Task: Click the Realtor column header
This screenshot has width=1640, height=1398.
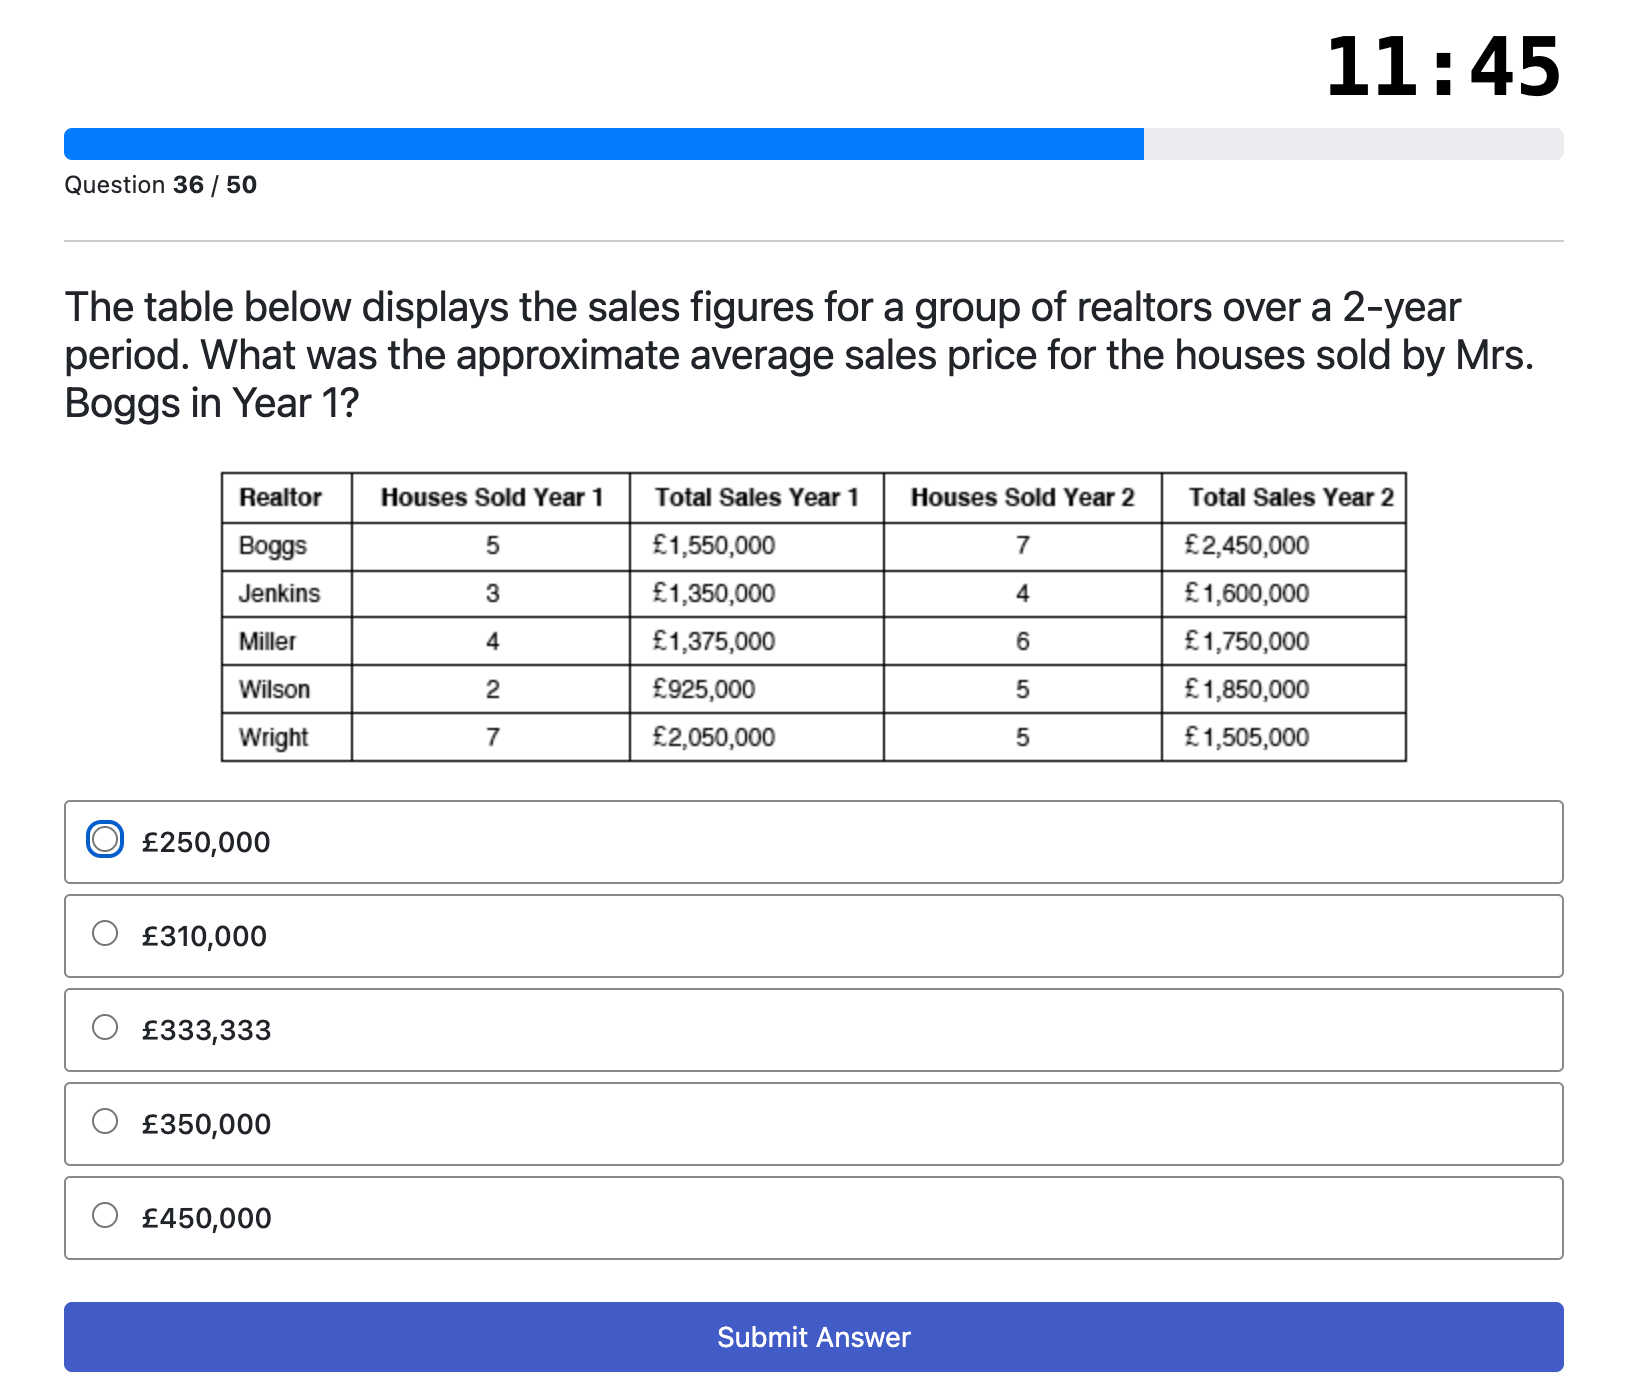Action: click(280, 498)
